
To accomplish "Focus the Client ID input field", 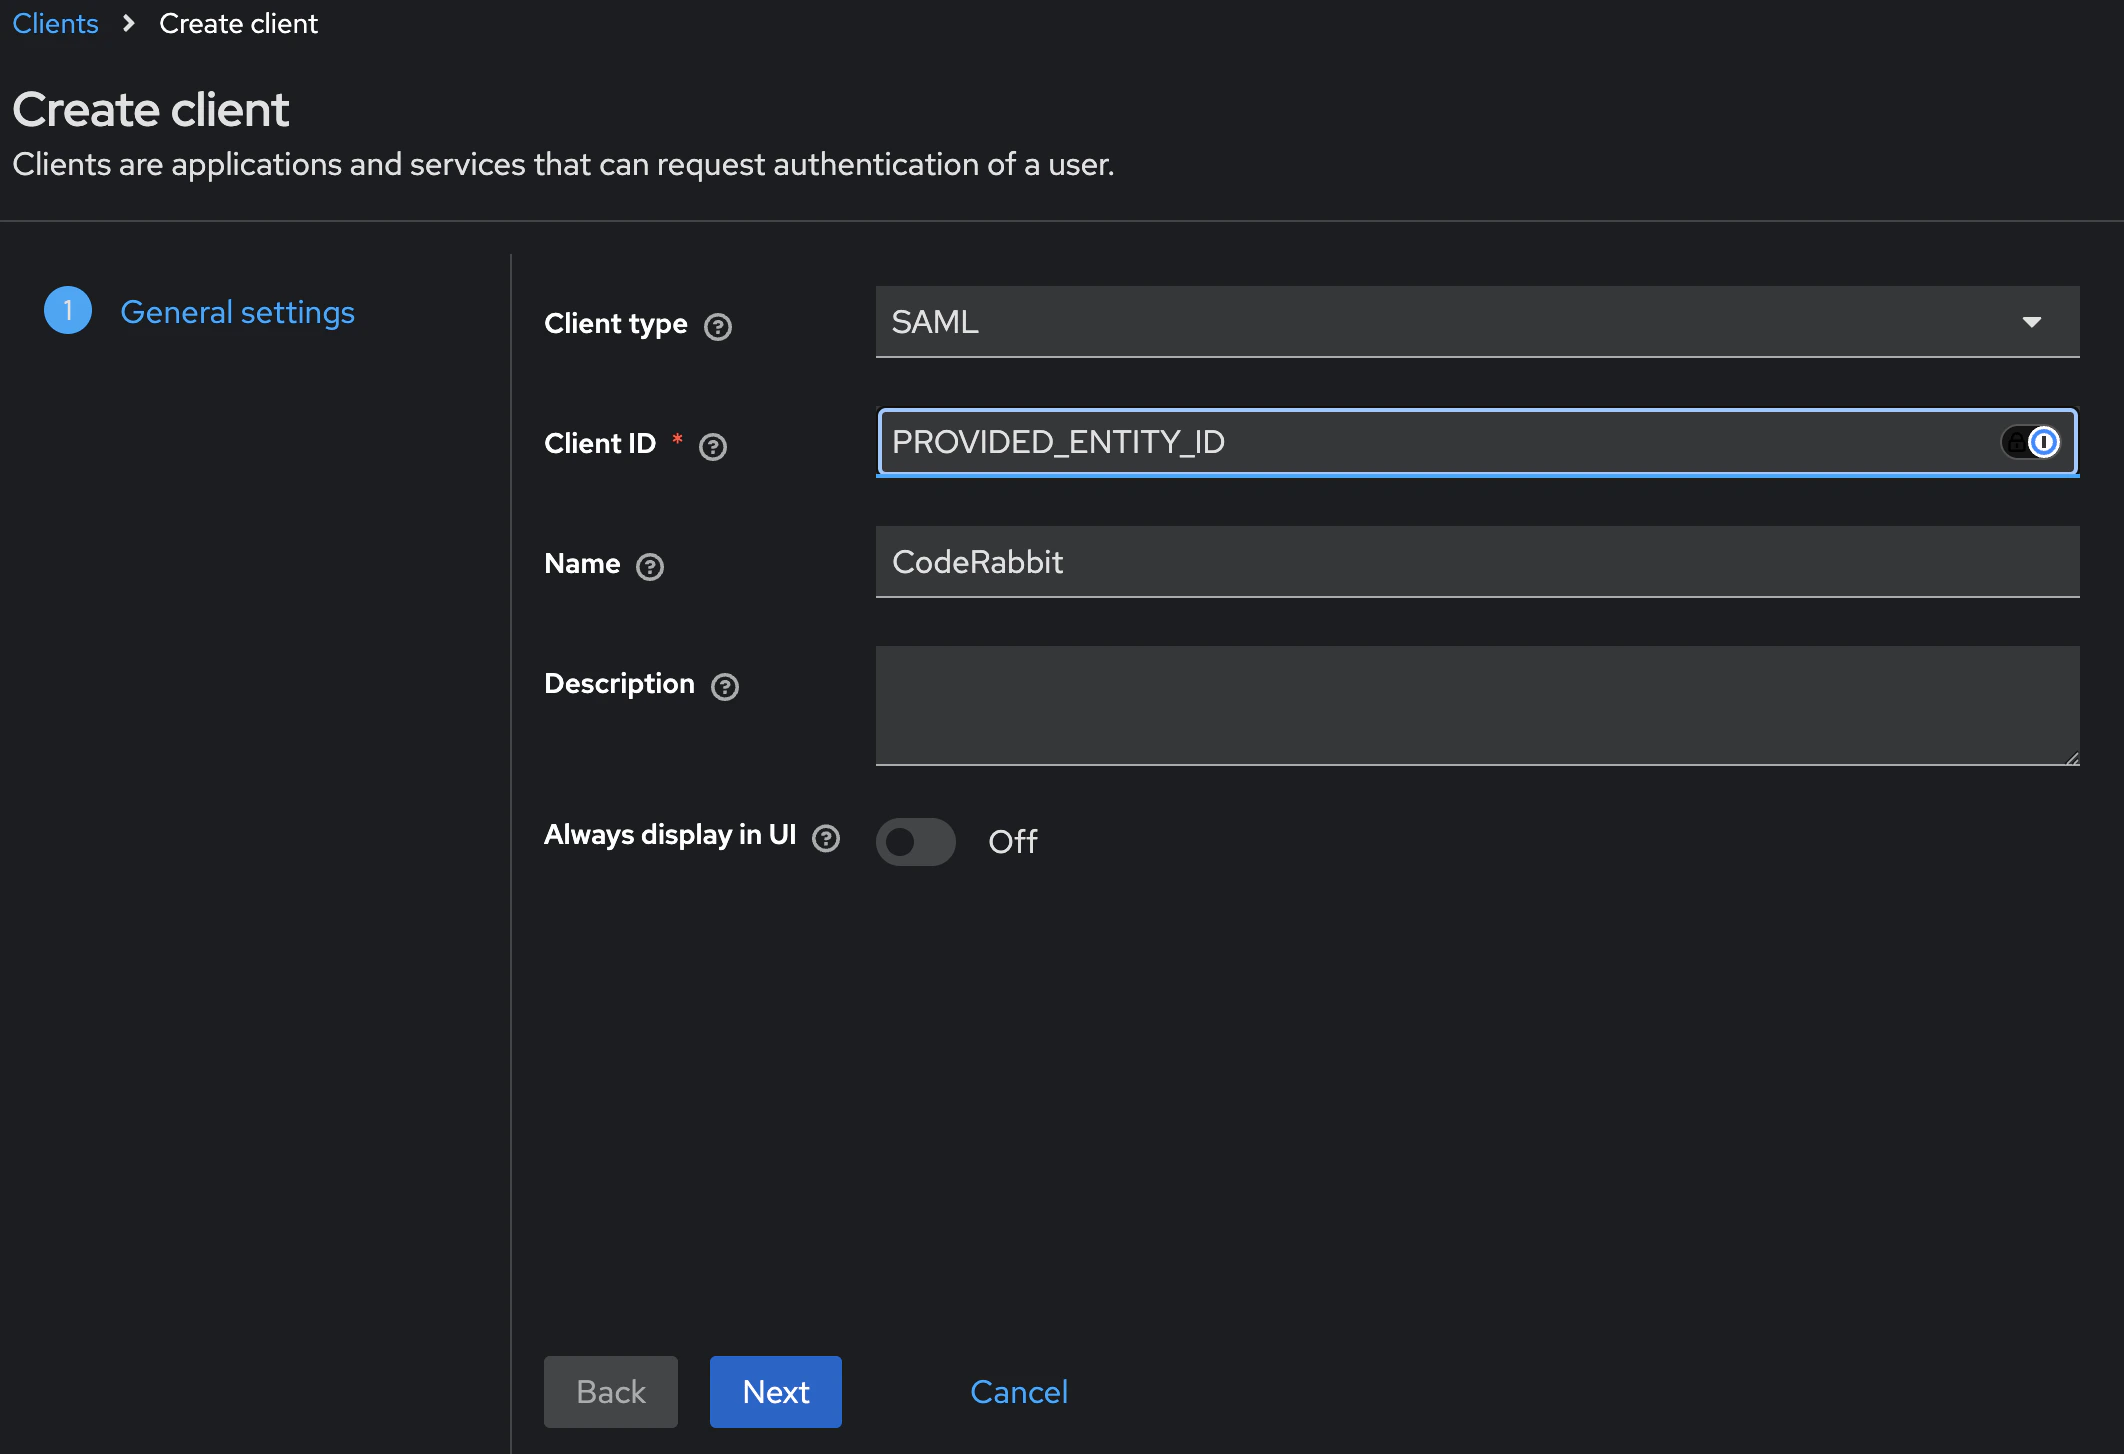I will 1400,442.
